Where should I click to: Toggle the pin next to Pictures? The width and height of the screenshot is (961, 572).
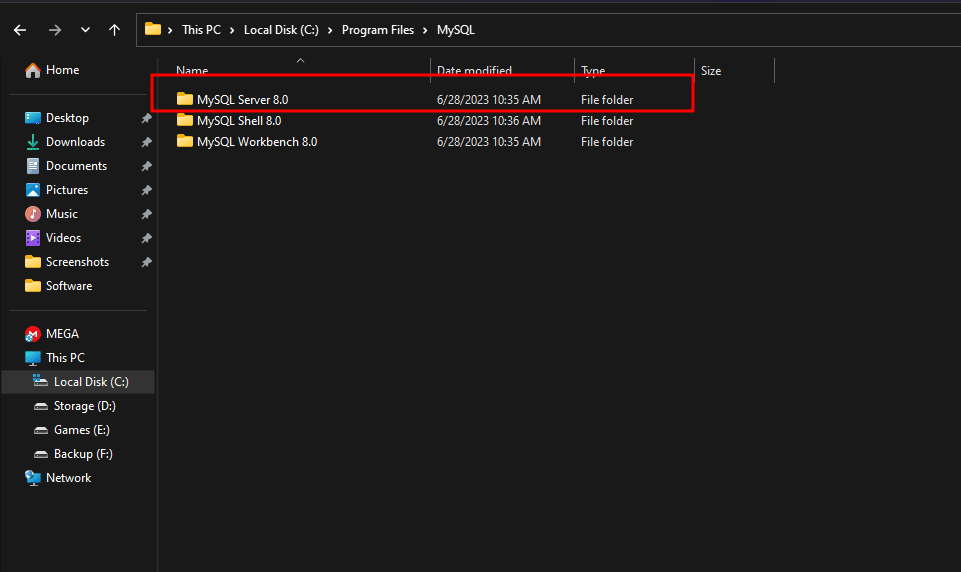146,190
